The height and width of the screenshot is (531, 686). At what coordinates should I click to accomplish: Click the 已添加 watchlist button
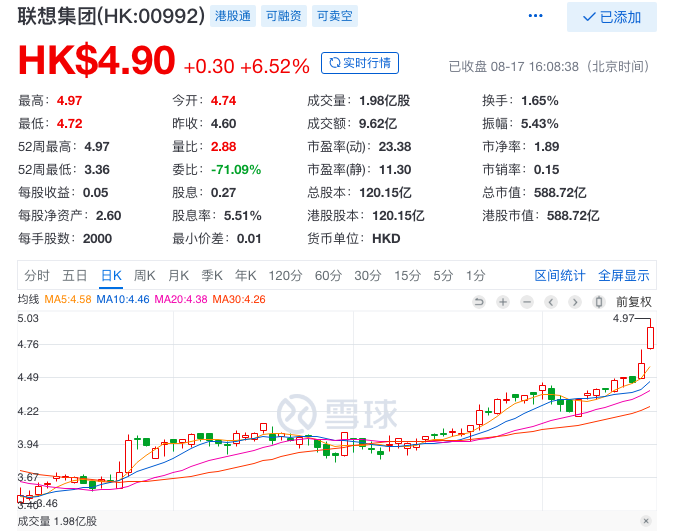pos(612,17)
